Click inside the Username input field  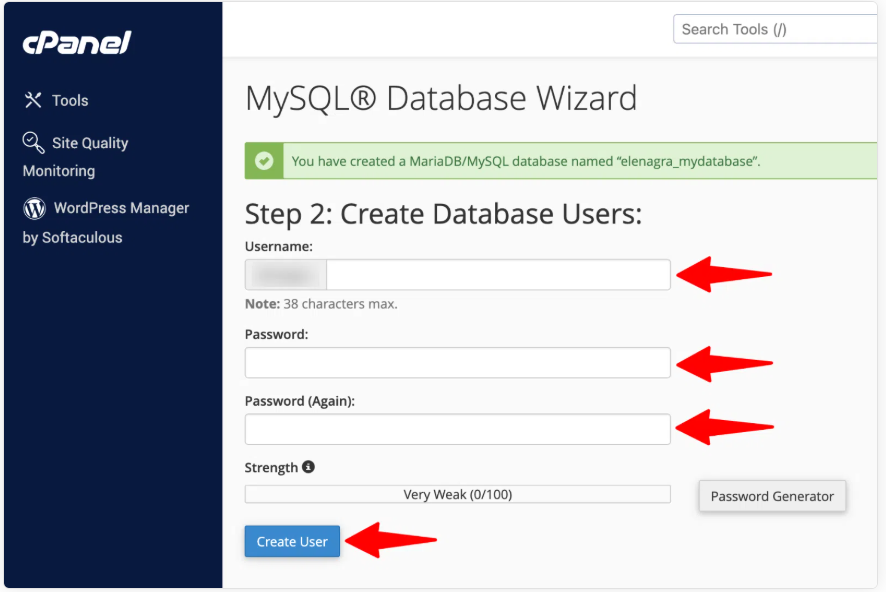[x=498, y=275]
